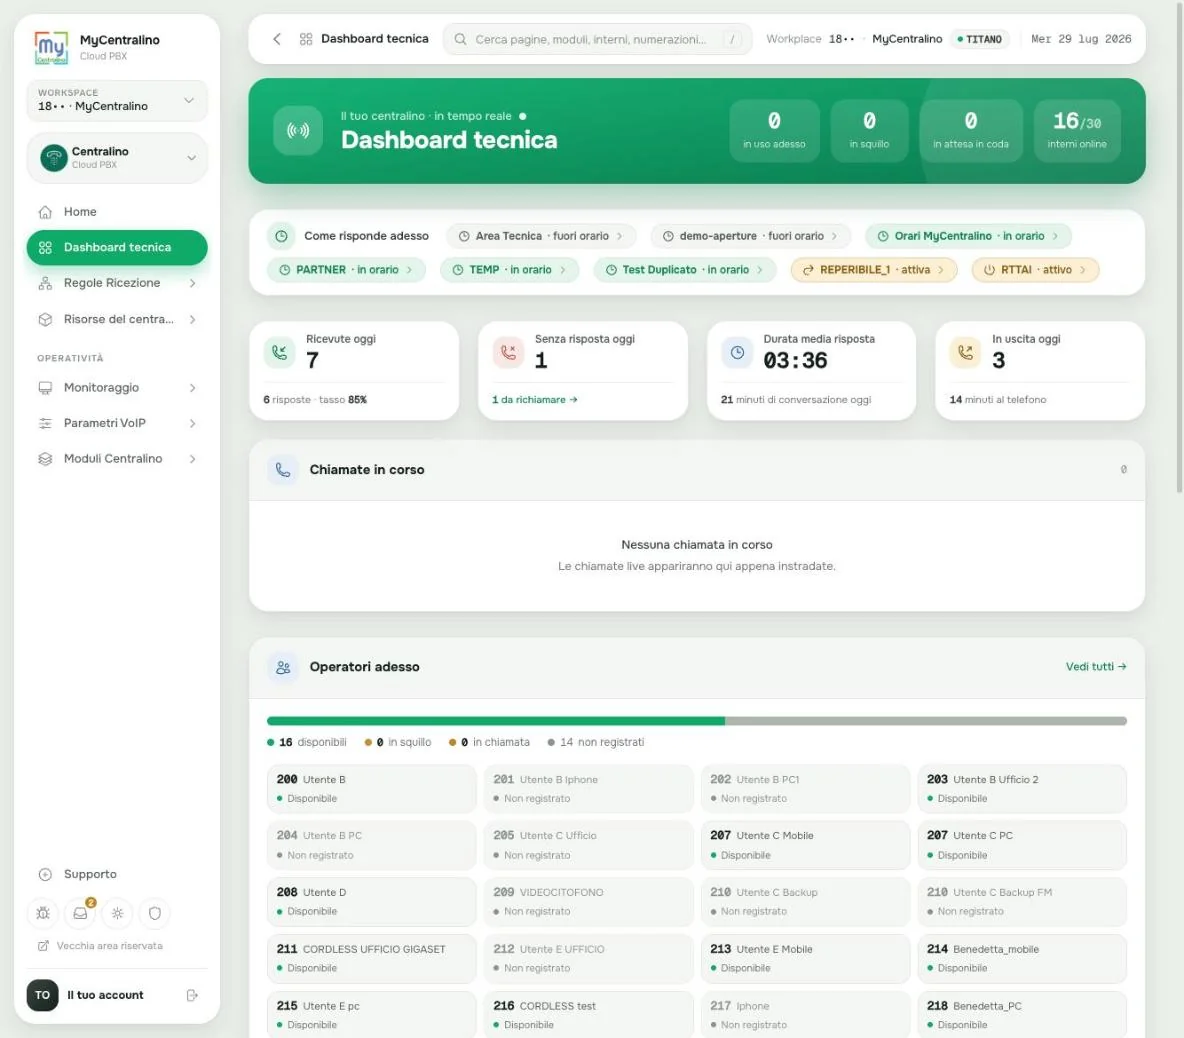The width and height of the screenshot is (1184, 1038).
Task: Click the 1 da richiamare link
Action: [x=535, y=400]
